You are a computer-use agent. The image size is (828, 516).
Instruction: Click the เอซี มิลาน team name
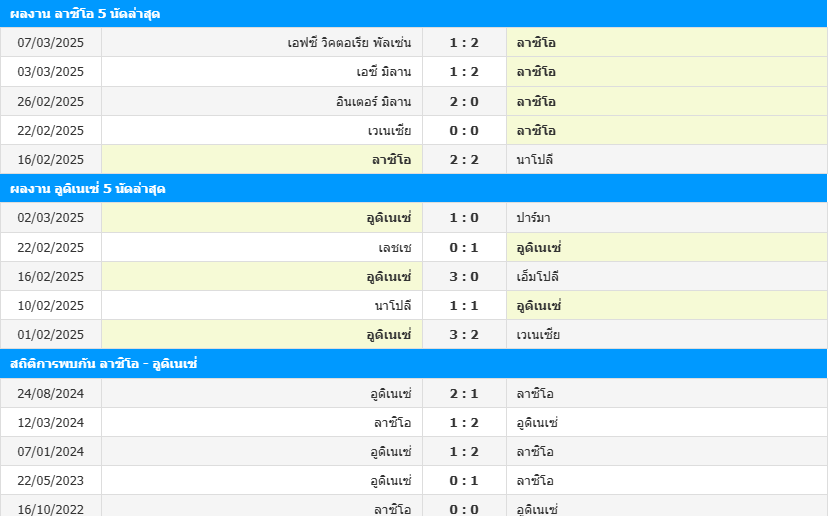click(x=384, y=72)
